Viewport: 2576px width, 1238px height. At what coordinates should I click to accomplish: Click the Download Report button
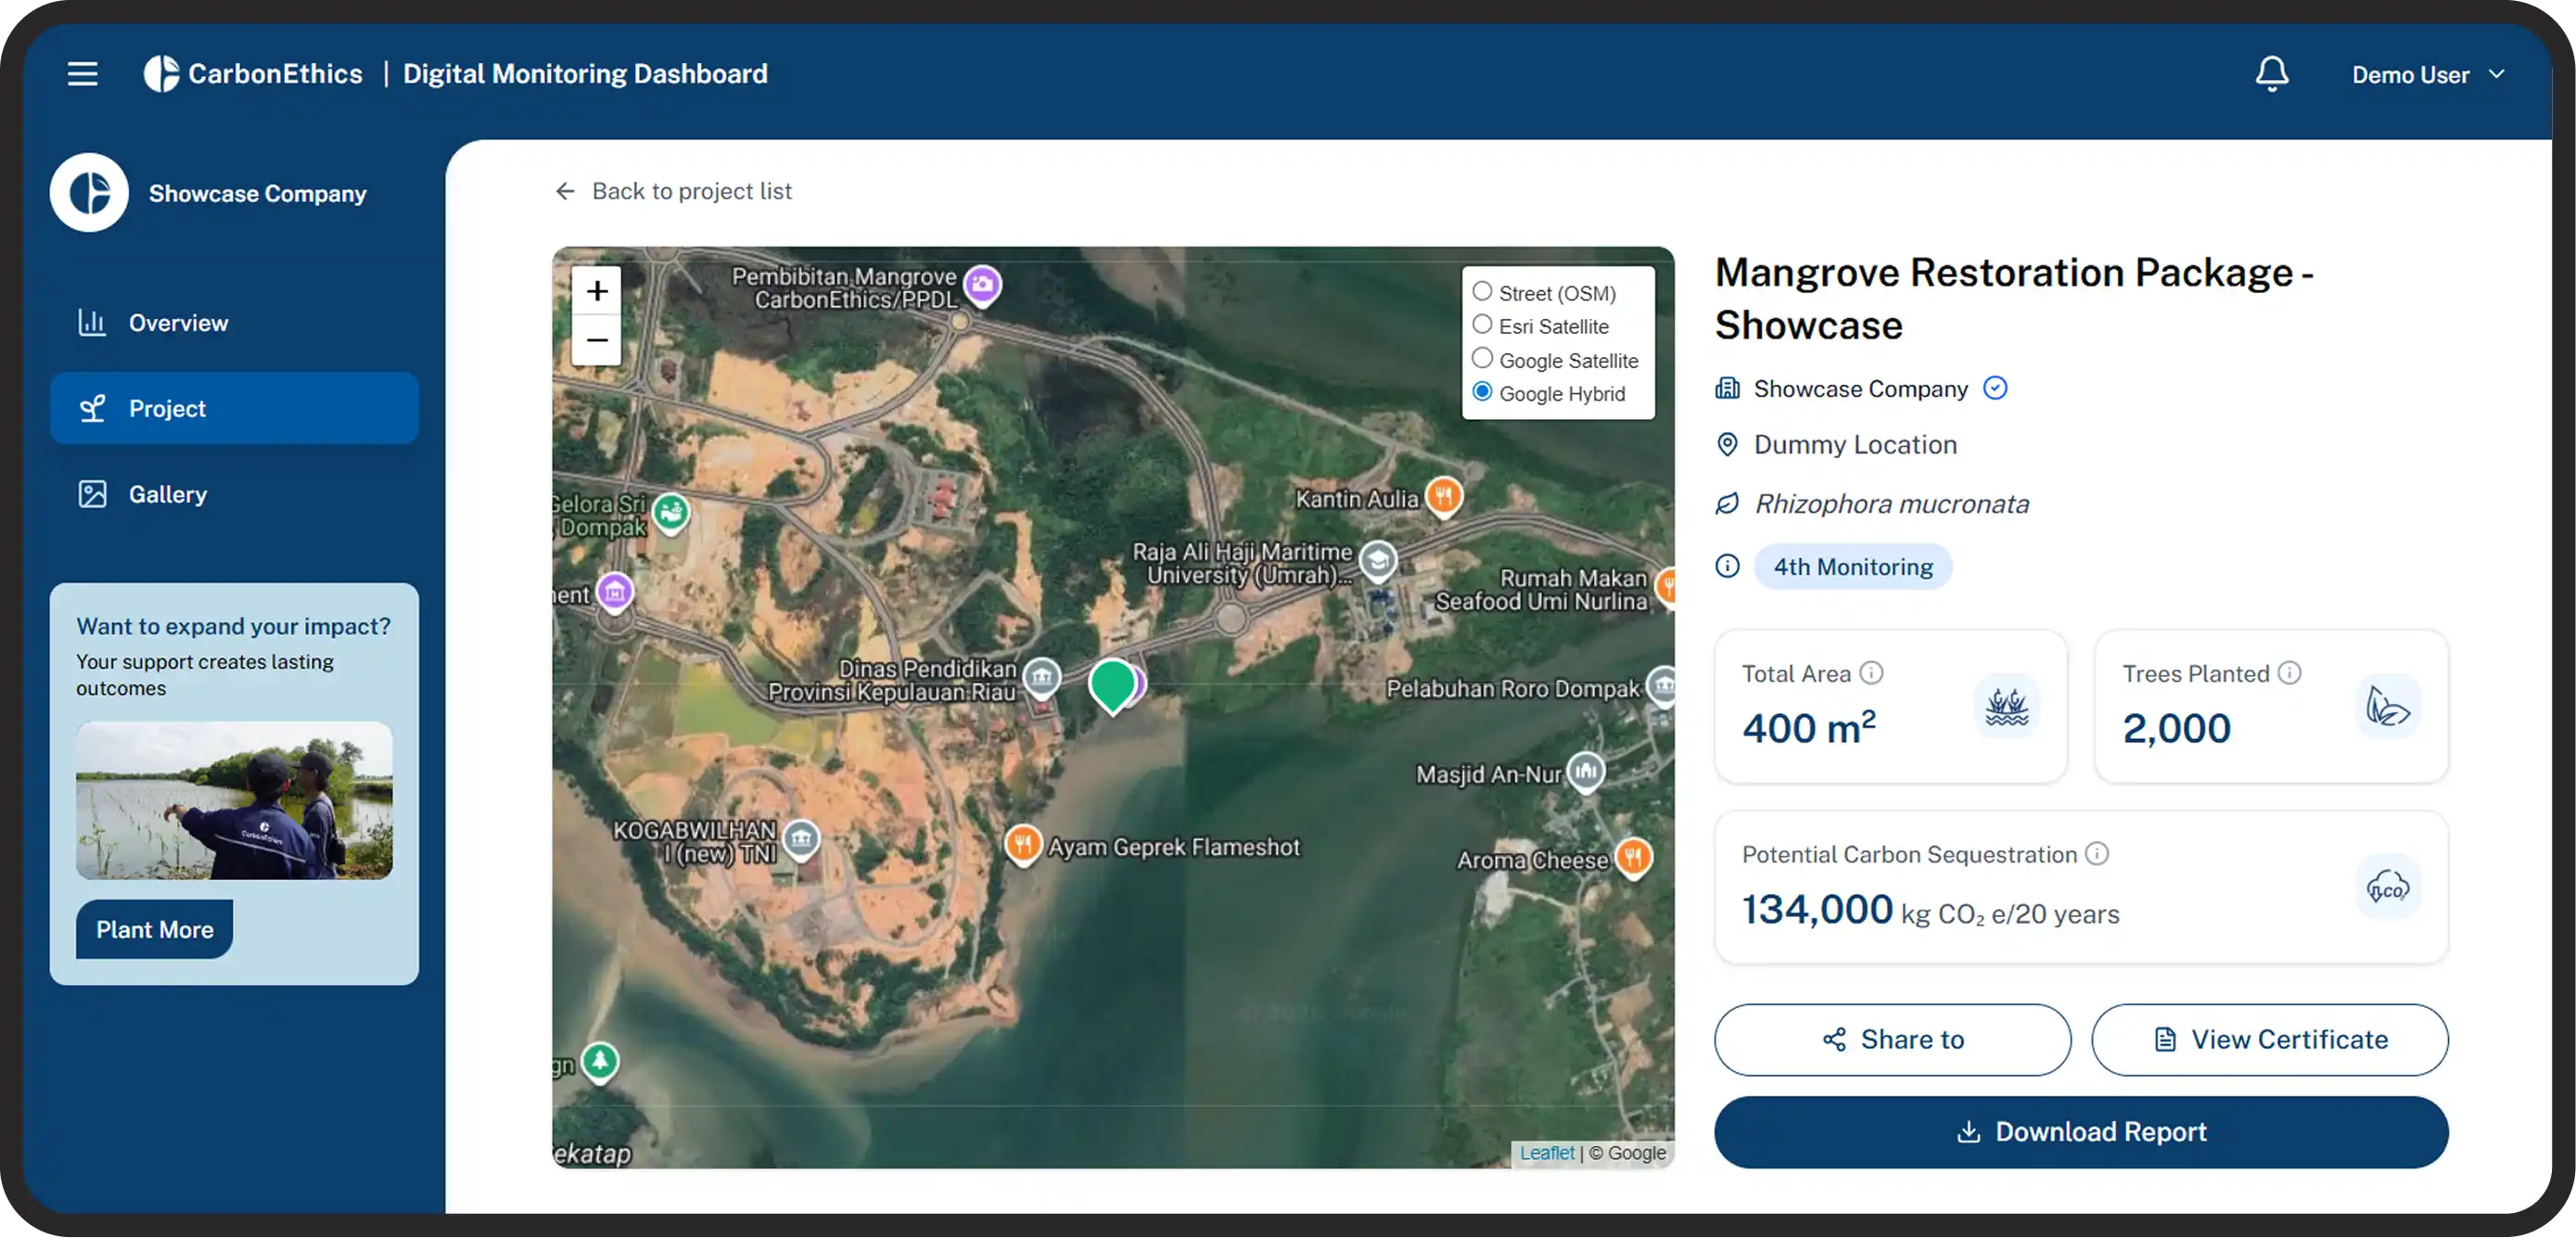[2081, 1132]
